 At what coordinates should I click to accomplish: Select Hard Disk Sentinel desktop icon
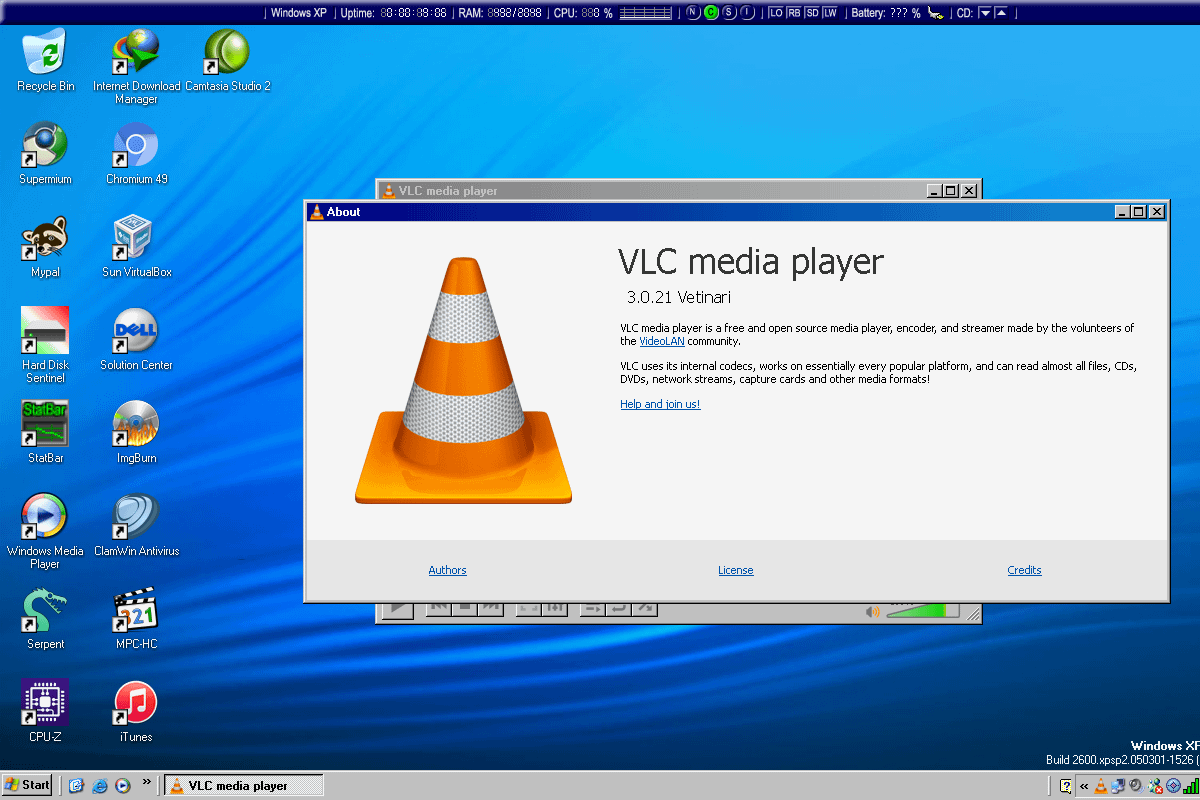pos(45,345)
